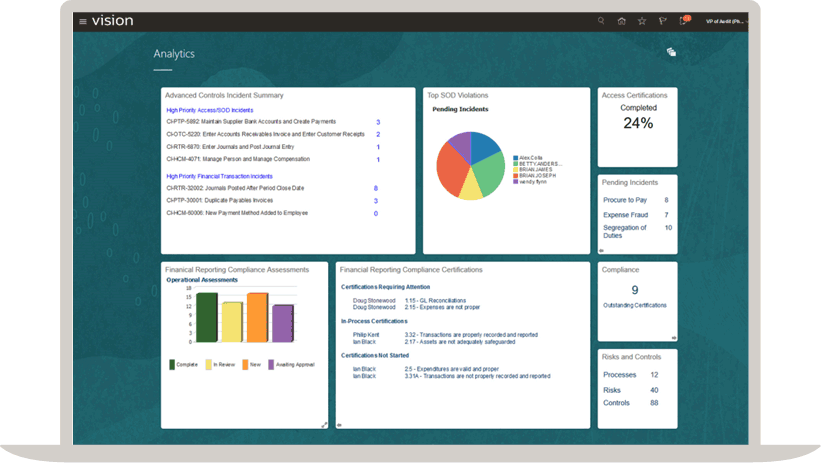Click the green Complete bar in chart
Screen dimensions: 821x463
[207, 317]
